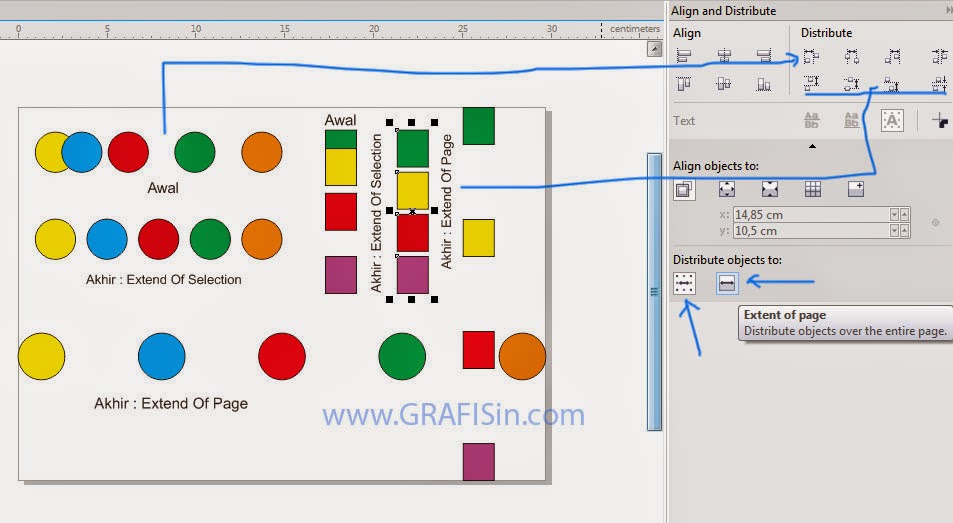Select the orange circle in Extend Of Page row
Screen dimensions: 953x523
click(x=522, y=357)
